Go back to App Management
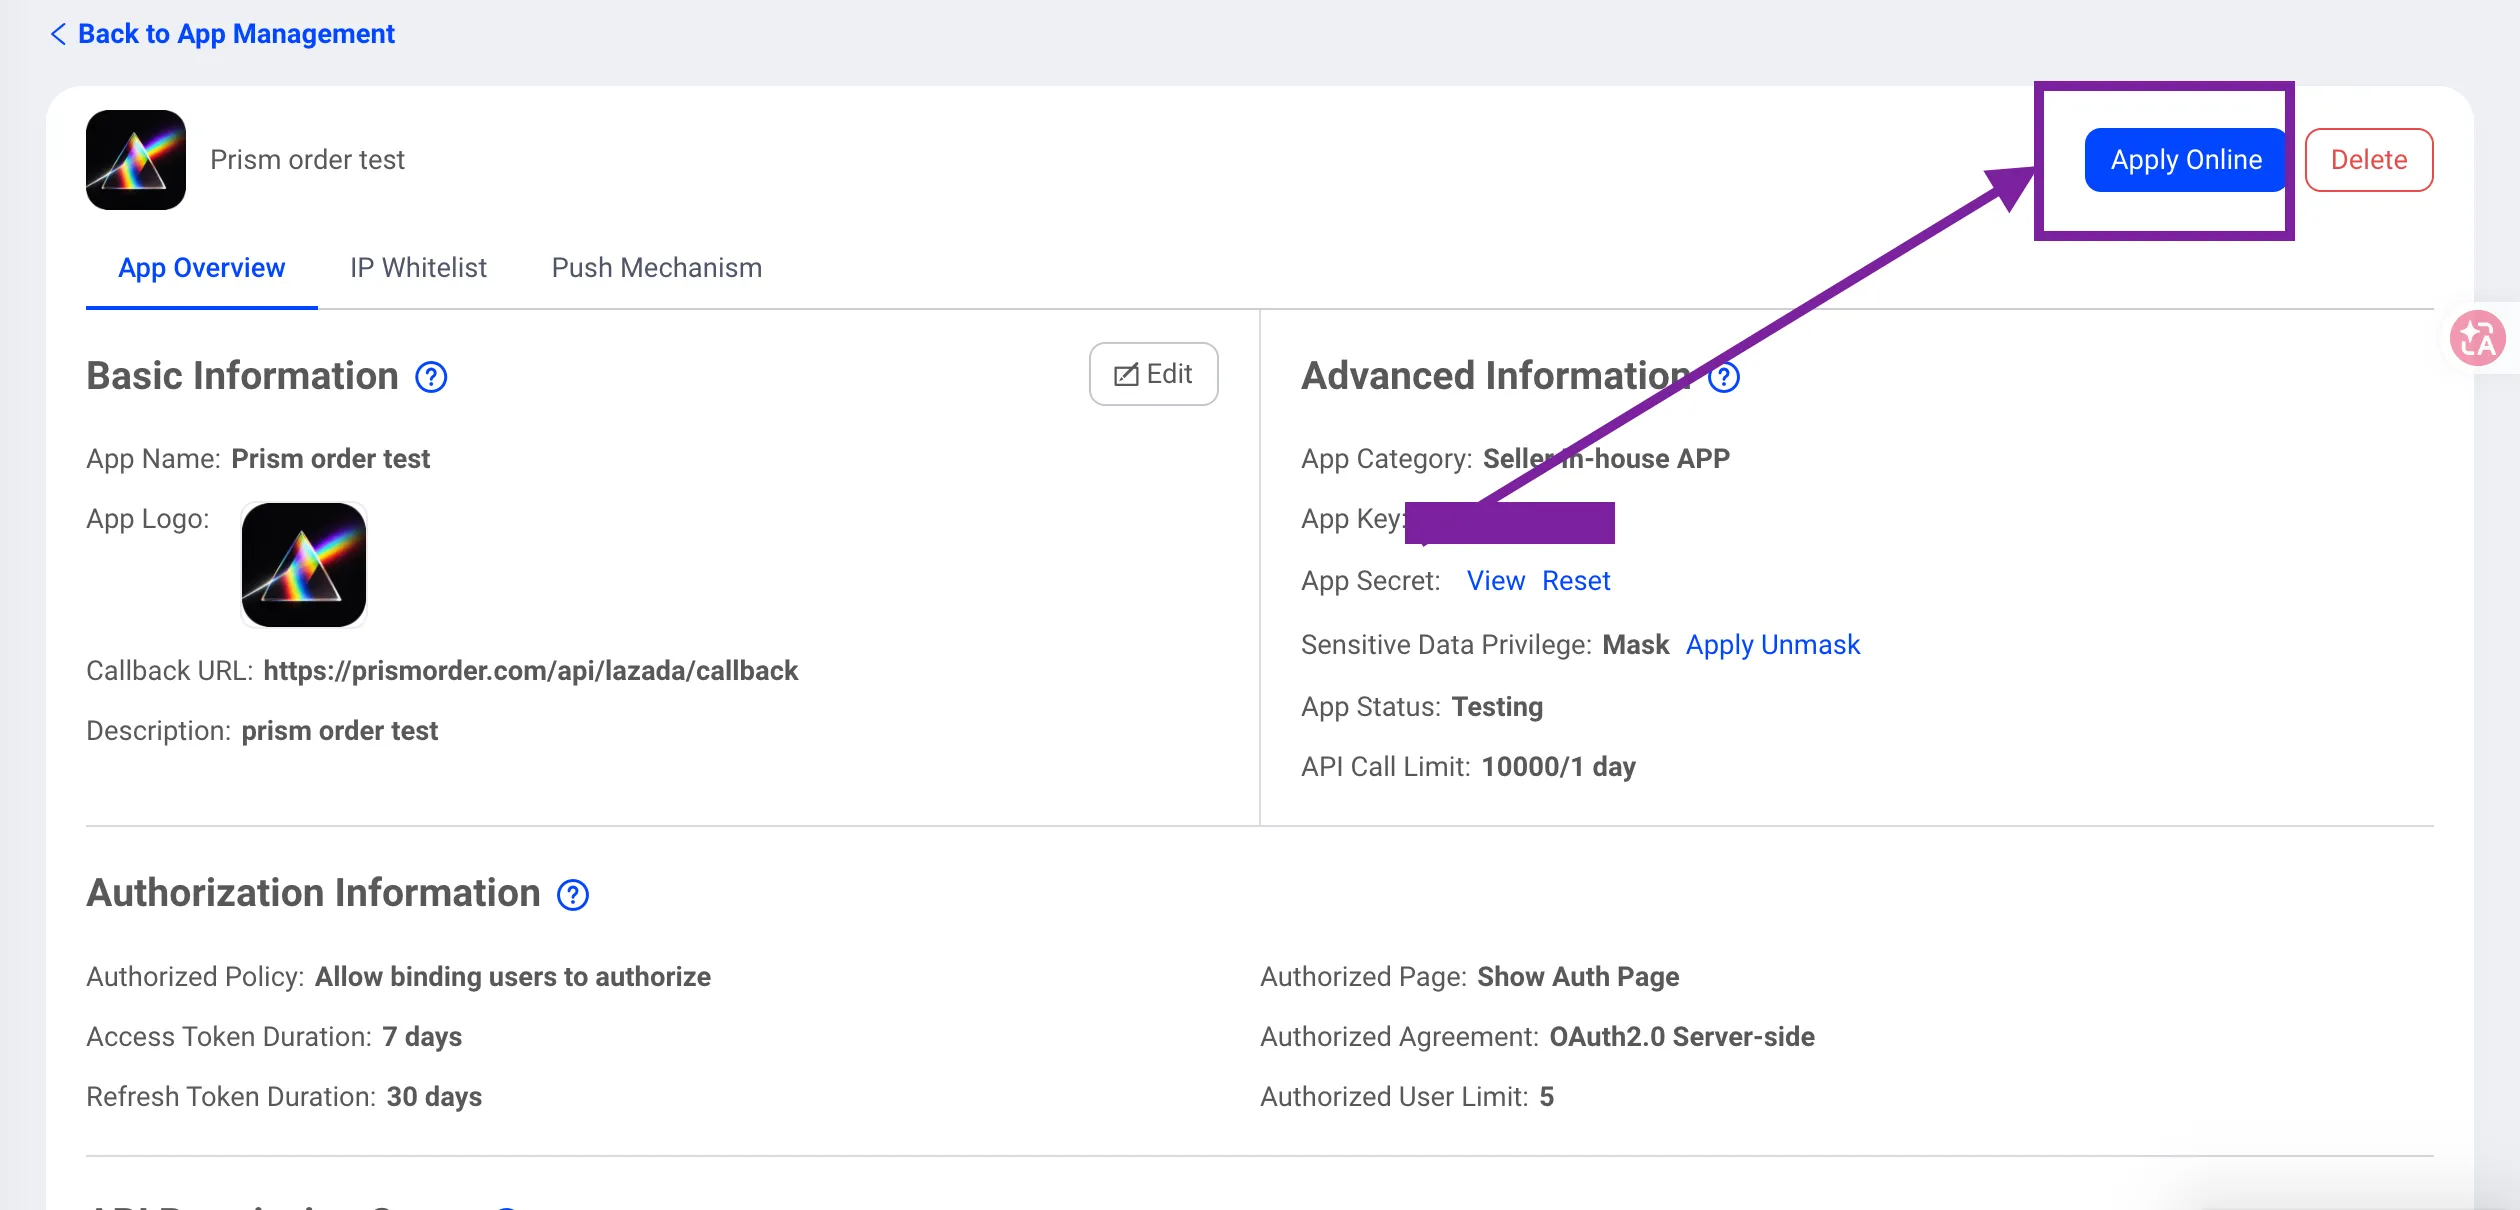This screenshot has width=2520, height=1210. [x=222, y=34]
